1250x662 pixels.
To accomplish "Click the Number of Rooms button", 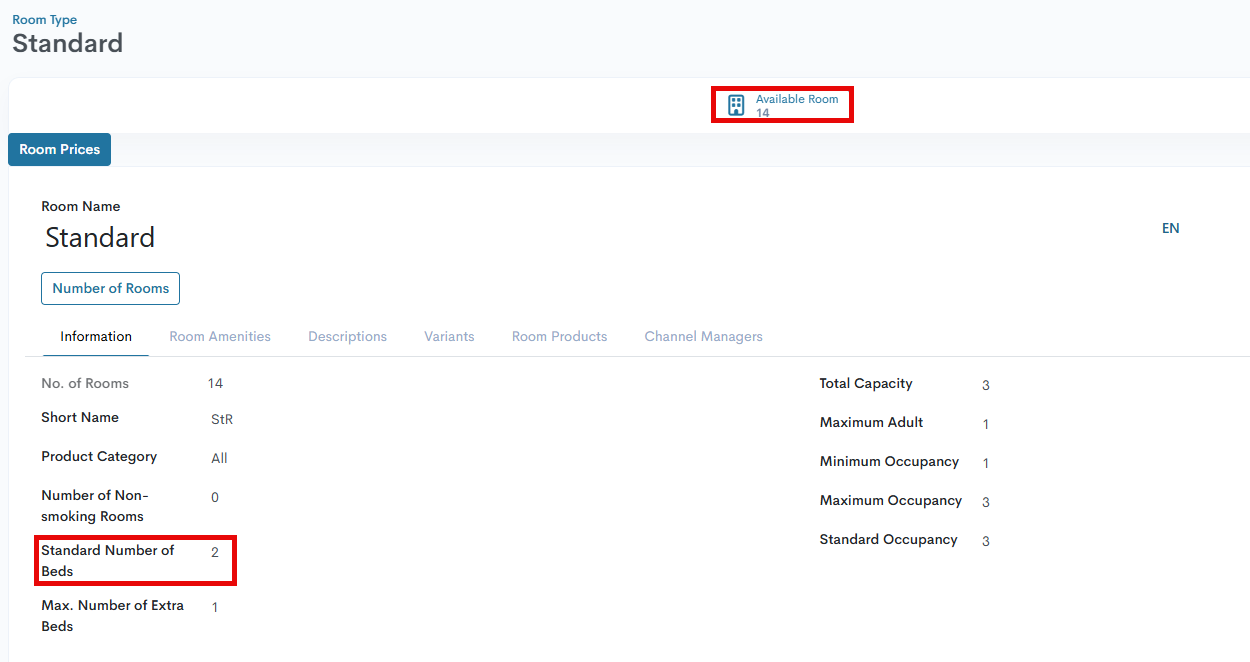I will (x=110, y=288).
